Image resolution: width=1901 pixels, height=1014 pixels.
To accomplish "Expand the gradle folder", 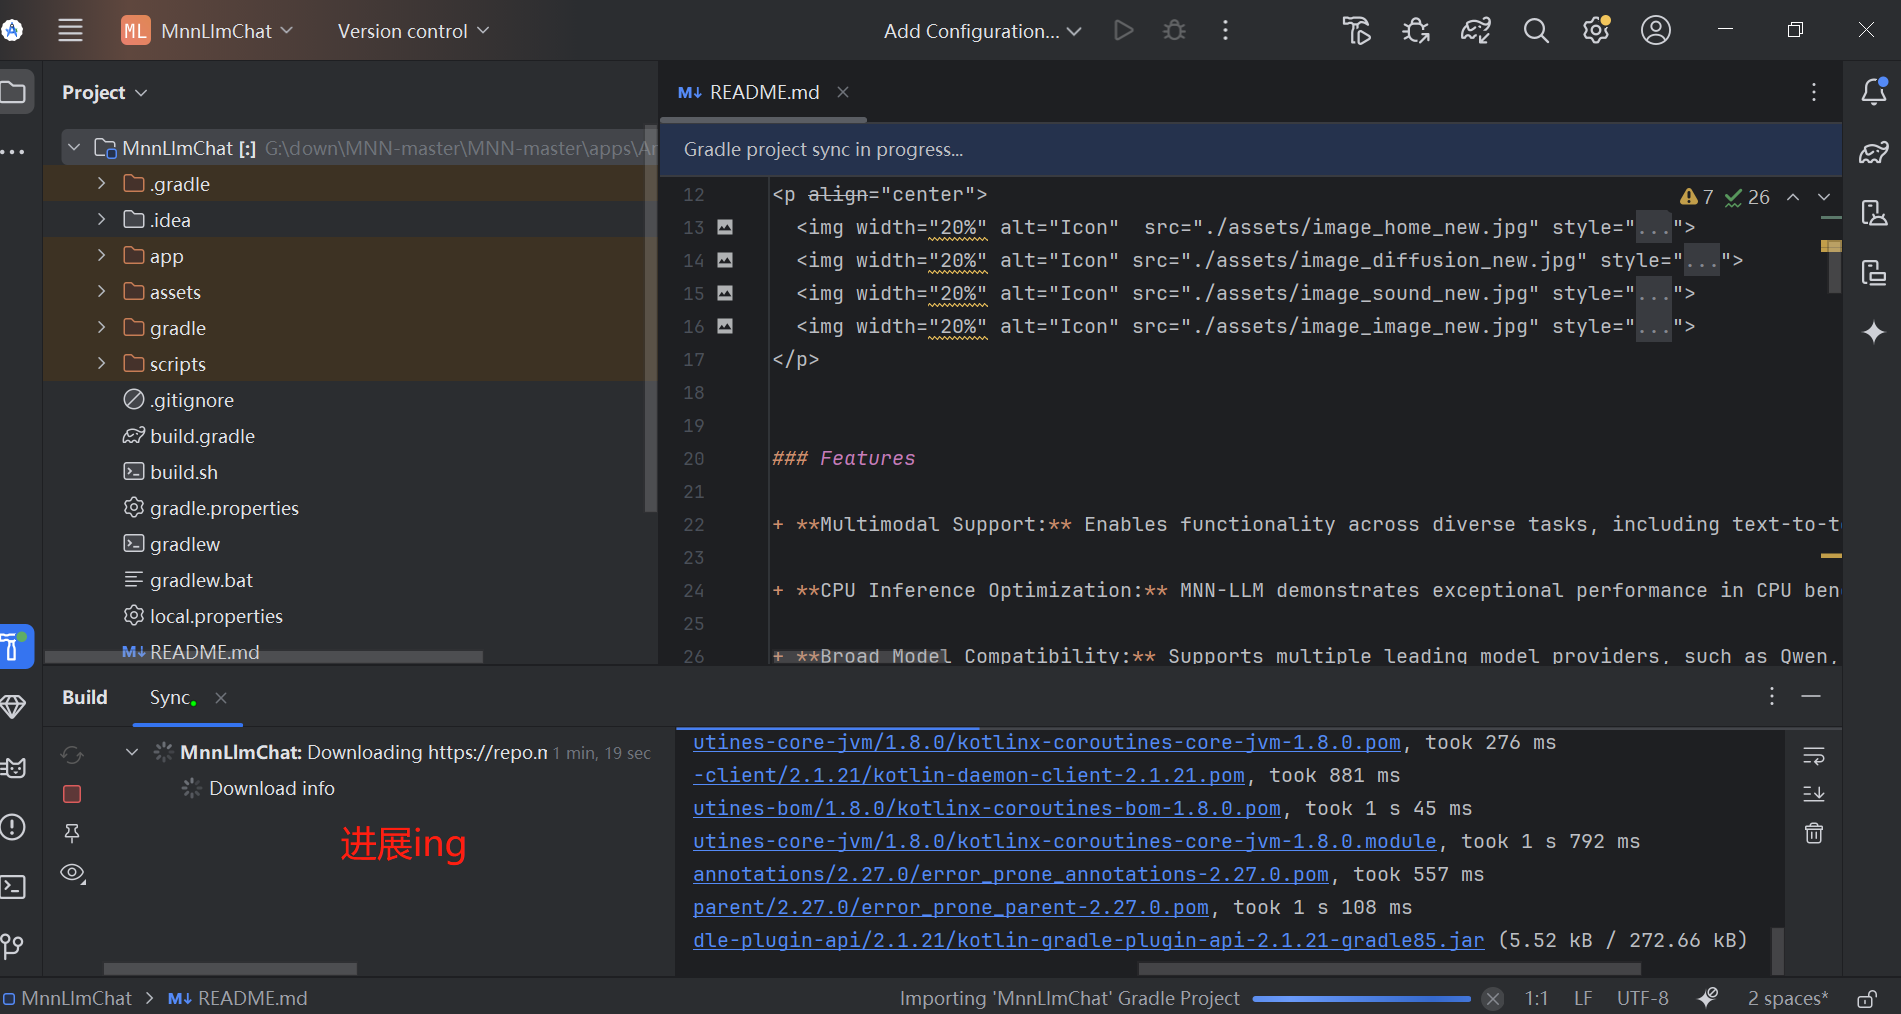I will point(101,328).
